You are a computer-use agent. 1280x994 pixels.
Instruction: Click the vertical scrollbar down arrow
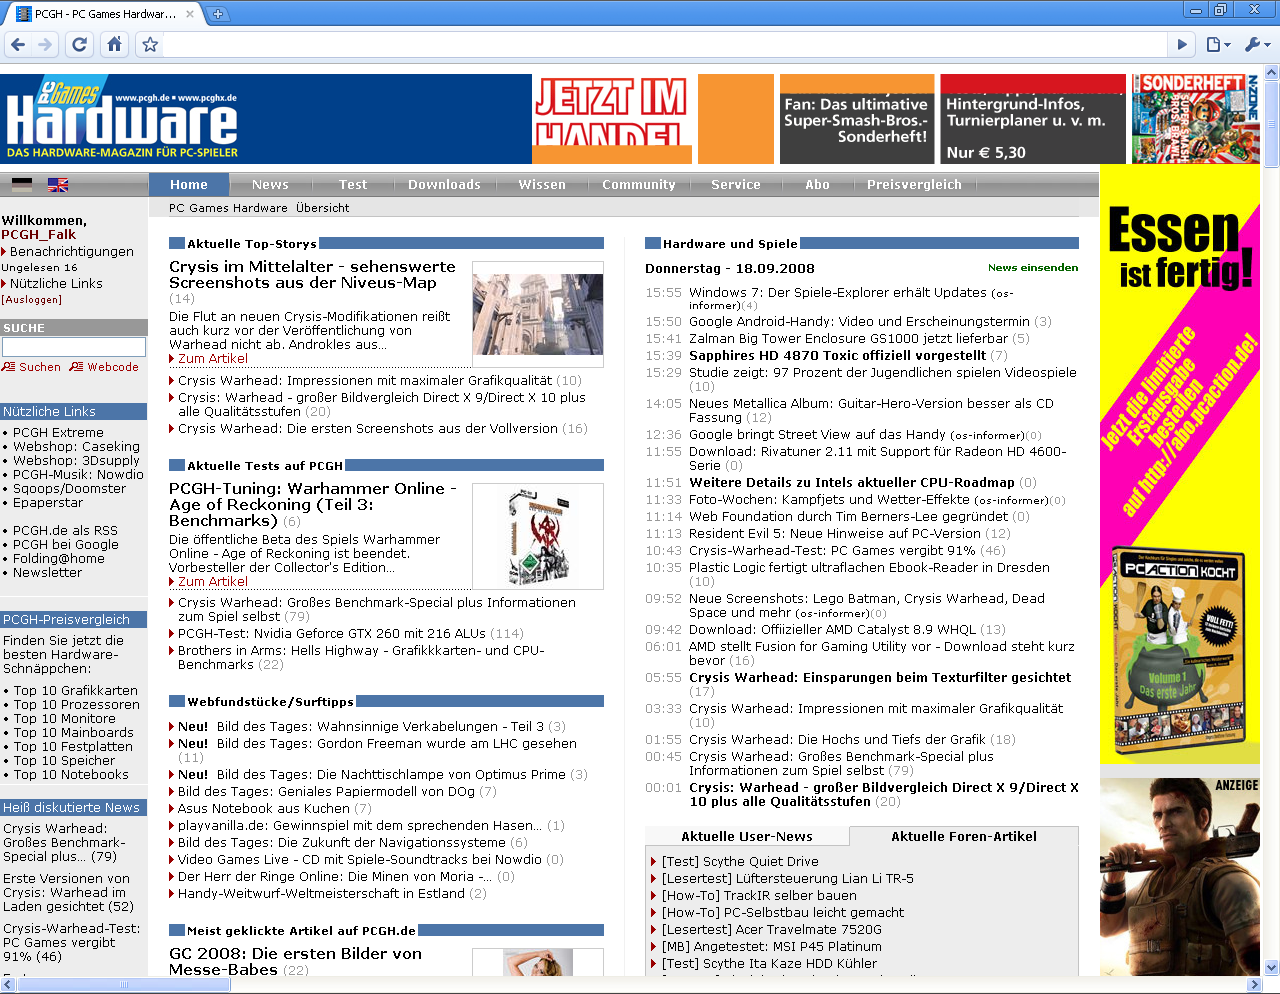tap(1272, 968)
